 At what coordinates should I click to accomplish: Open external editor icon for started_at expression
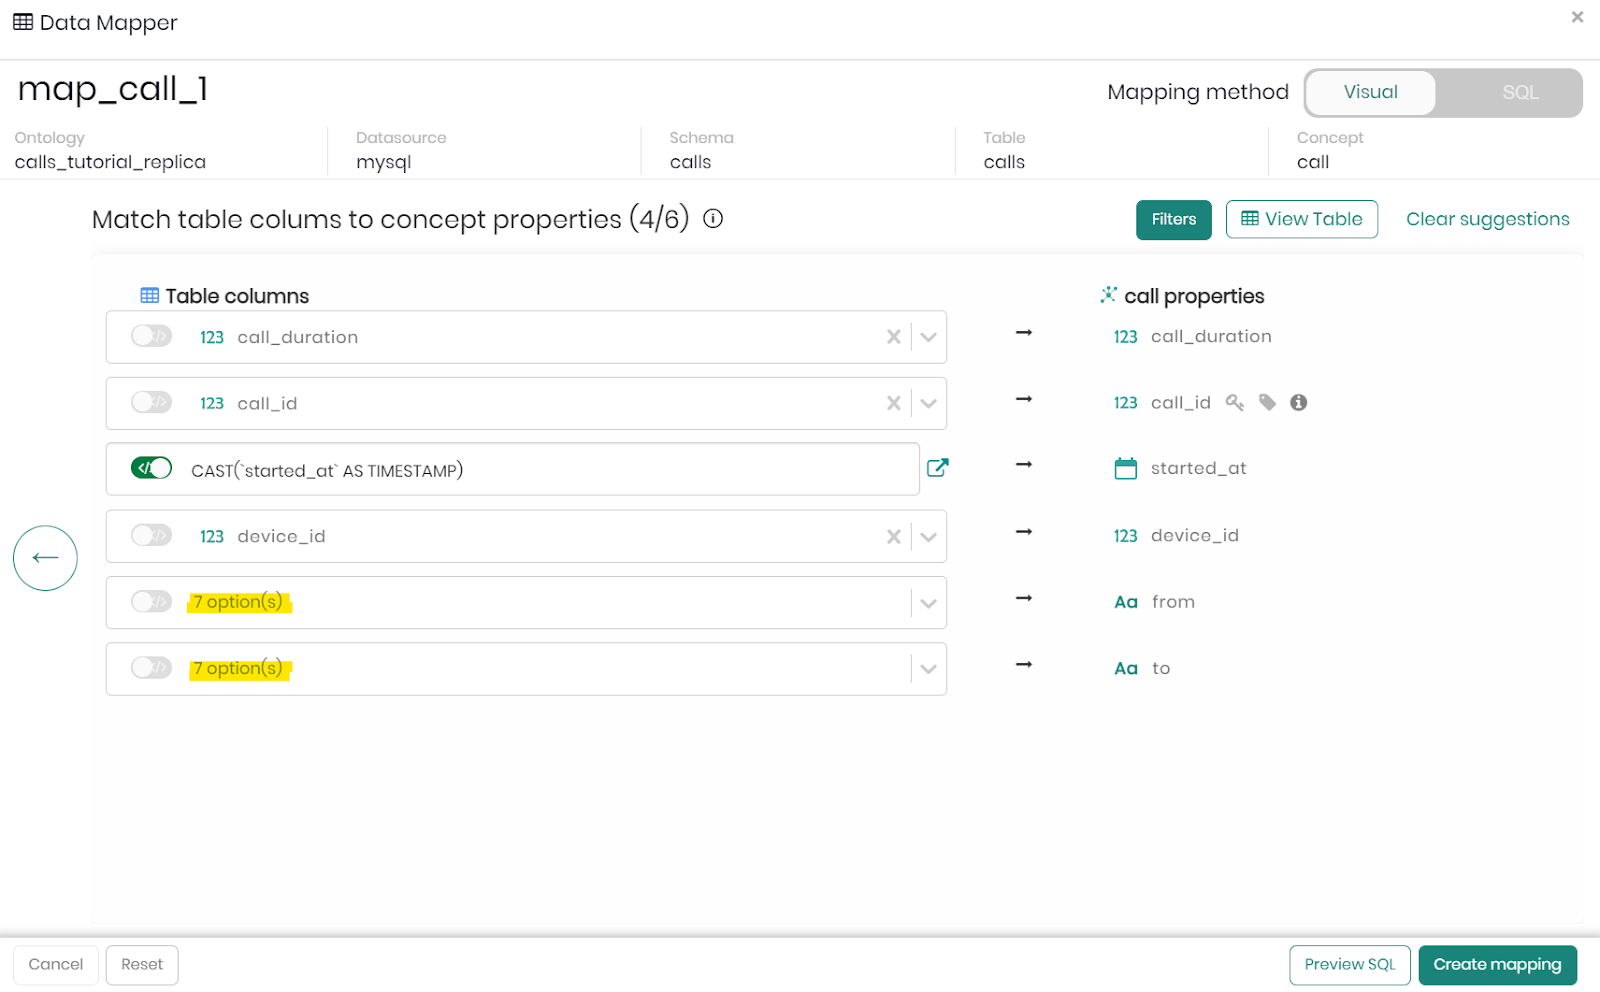tap(937, 468)
